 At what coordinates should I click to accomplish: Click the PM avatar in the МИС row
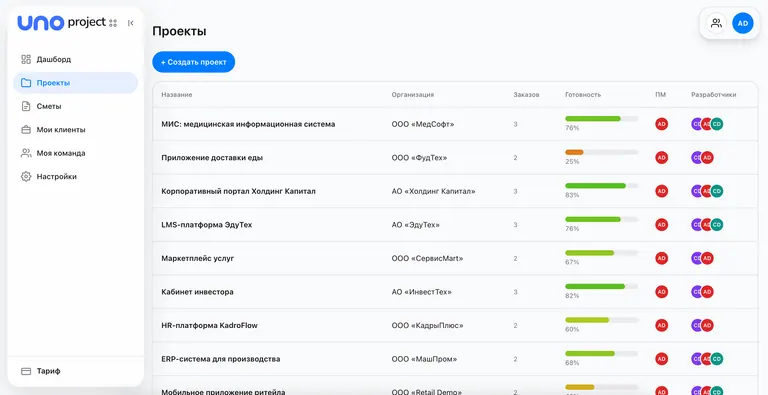pyautogui.click(x=662, y=124)
